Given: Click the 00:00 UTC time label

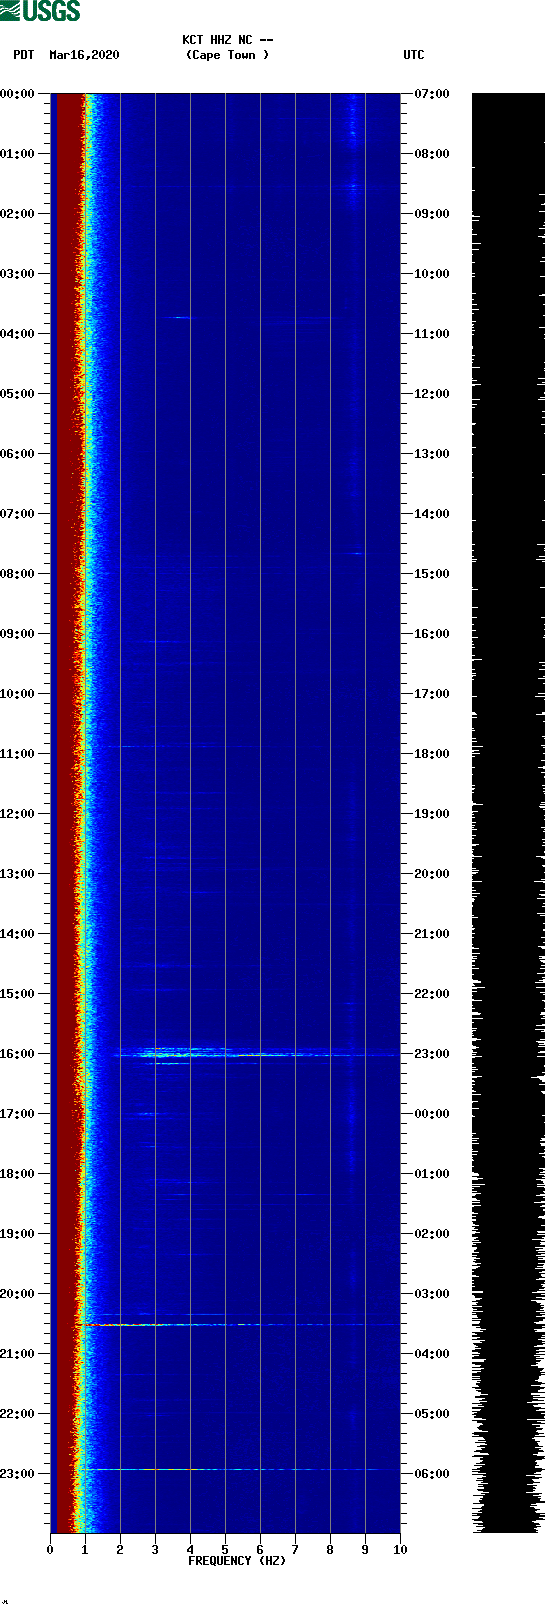Looking at the screenshot, I should [432, 1114].
